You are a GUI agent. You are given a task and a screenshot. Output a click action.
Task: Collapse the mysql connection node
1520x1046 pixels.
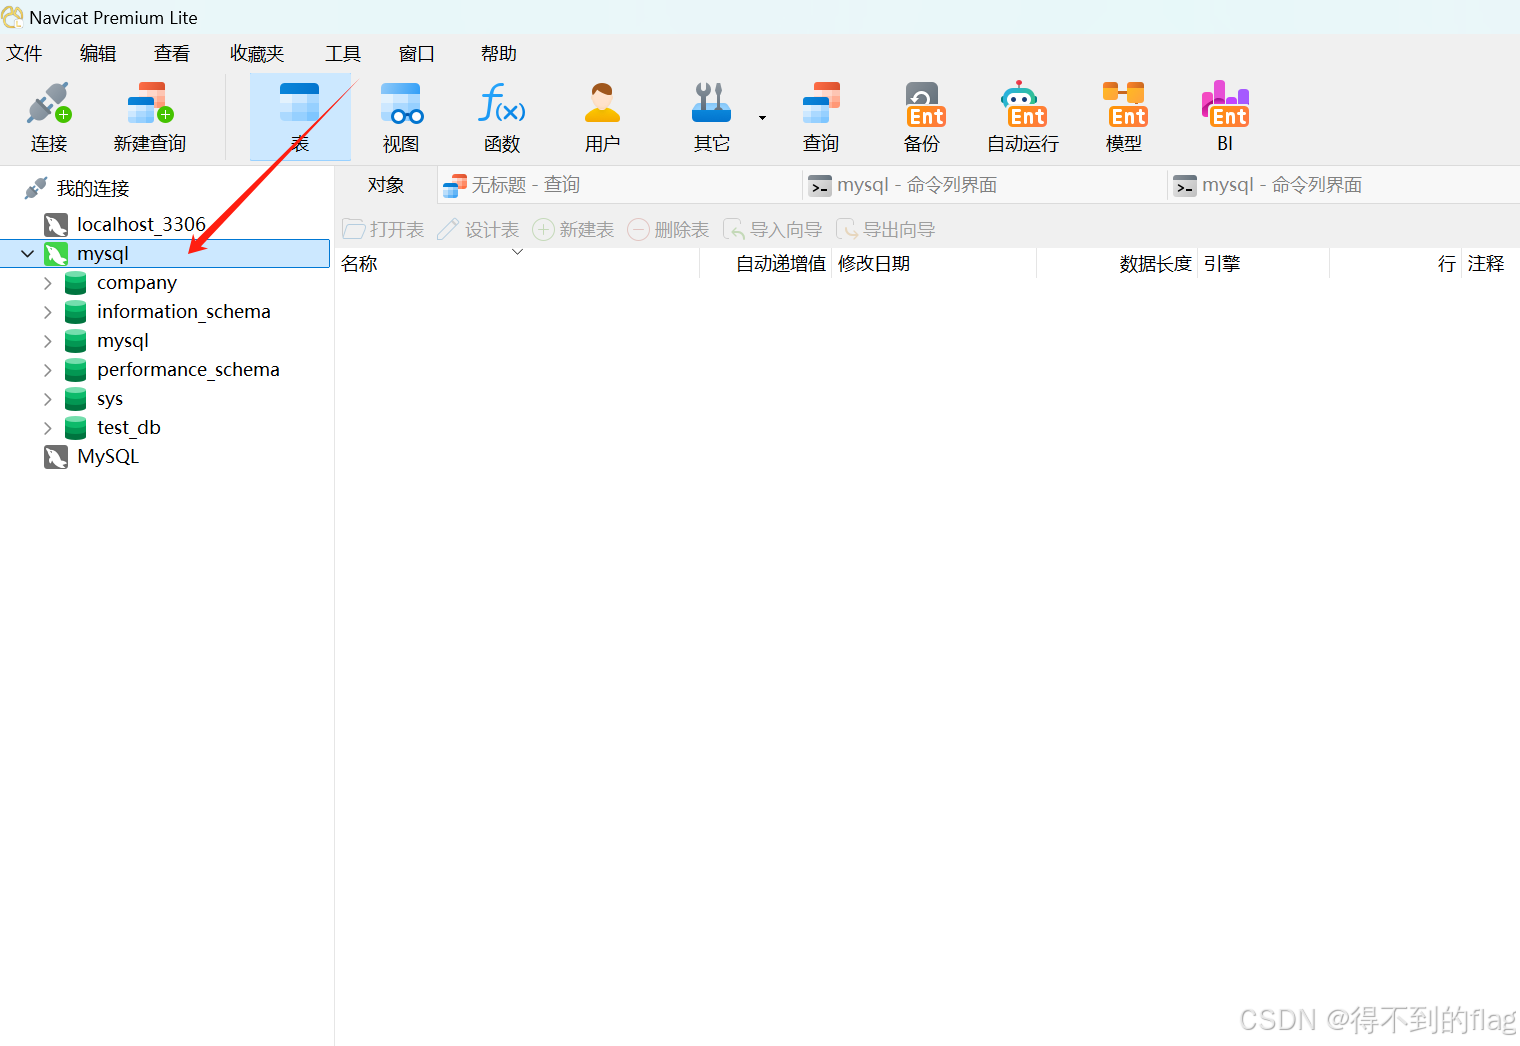click(x=28, y=254)
